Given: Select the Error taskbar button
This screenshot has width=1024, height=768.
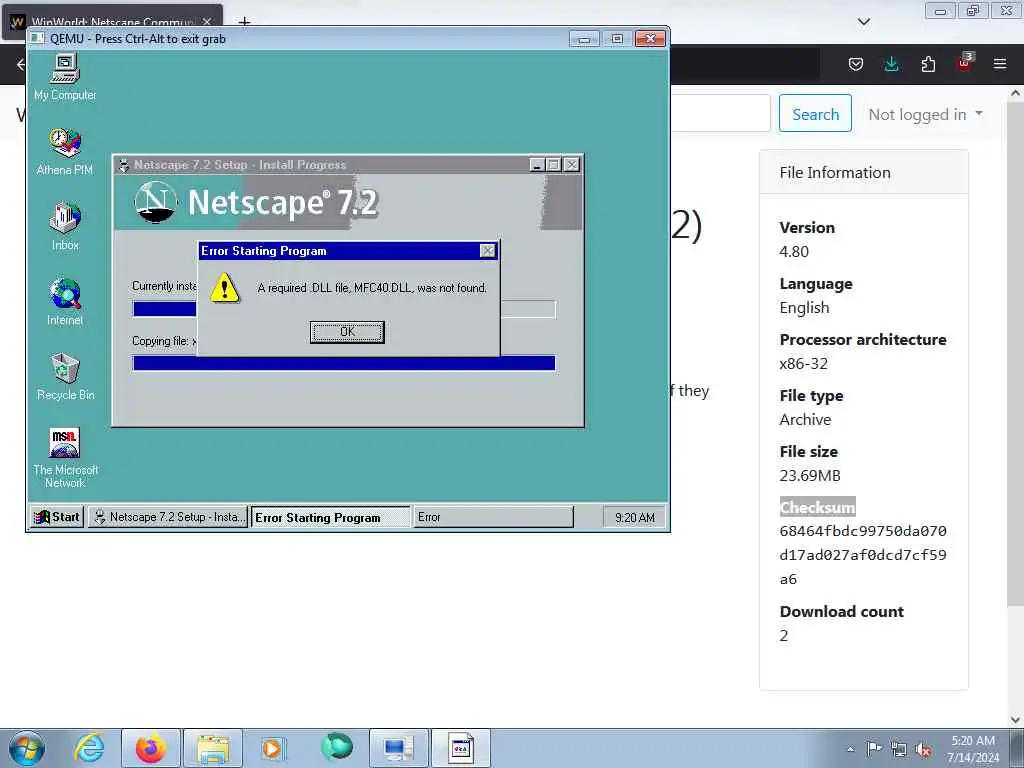Looking at the screenshot, I should (493, 517).
